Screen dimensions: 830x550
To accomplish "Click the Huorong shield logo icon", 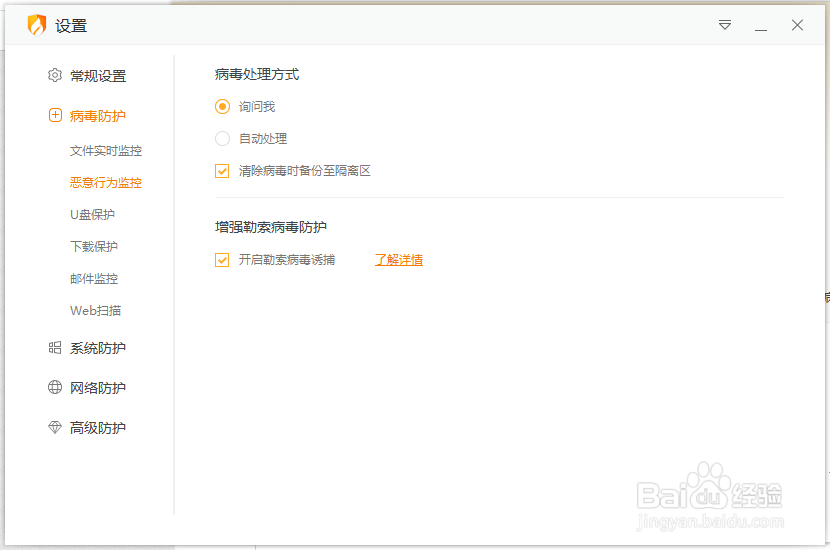I will pyautogui.click(x=37, y=25).
